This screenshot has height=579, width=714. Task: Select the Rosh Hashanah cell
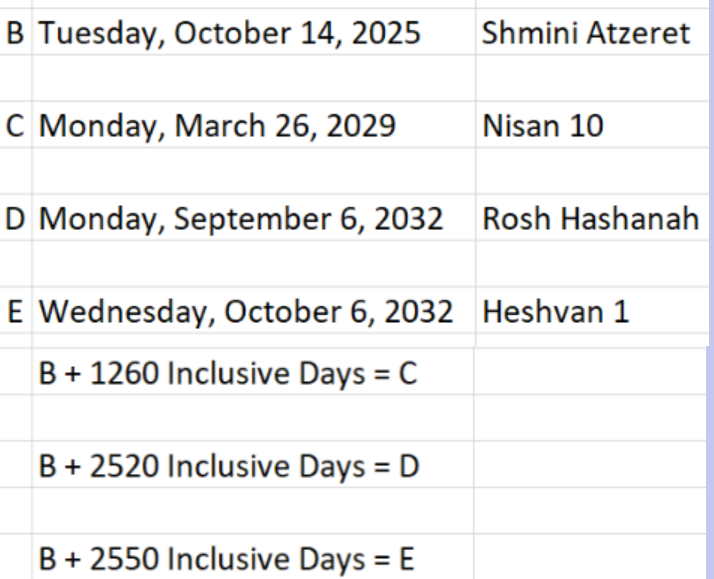[590, 220]
